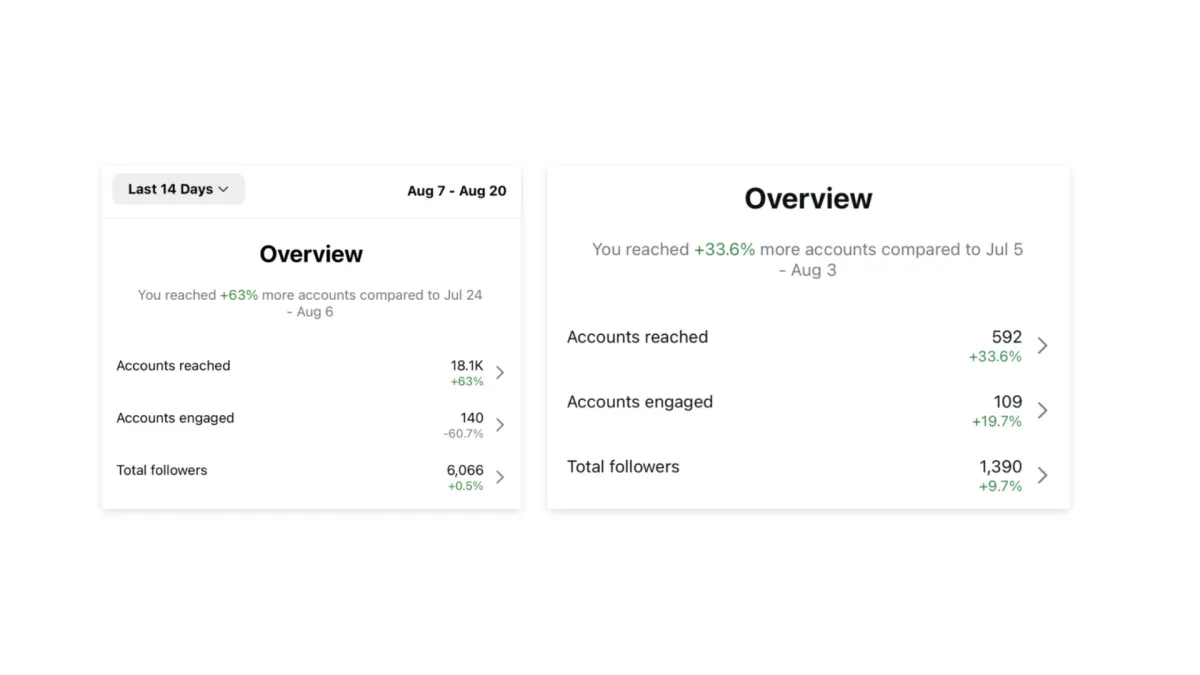
Task: Click green +63% in the summary sentence
Action: pos(239,295)
